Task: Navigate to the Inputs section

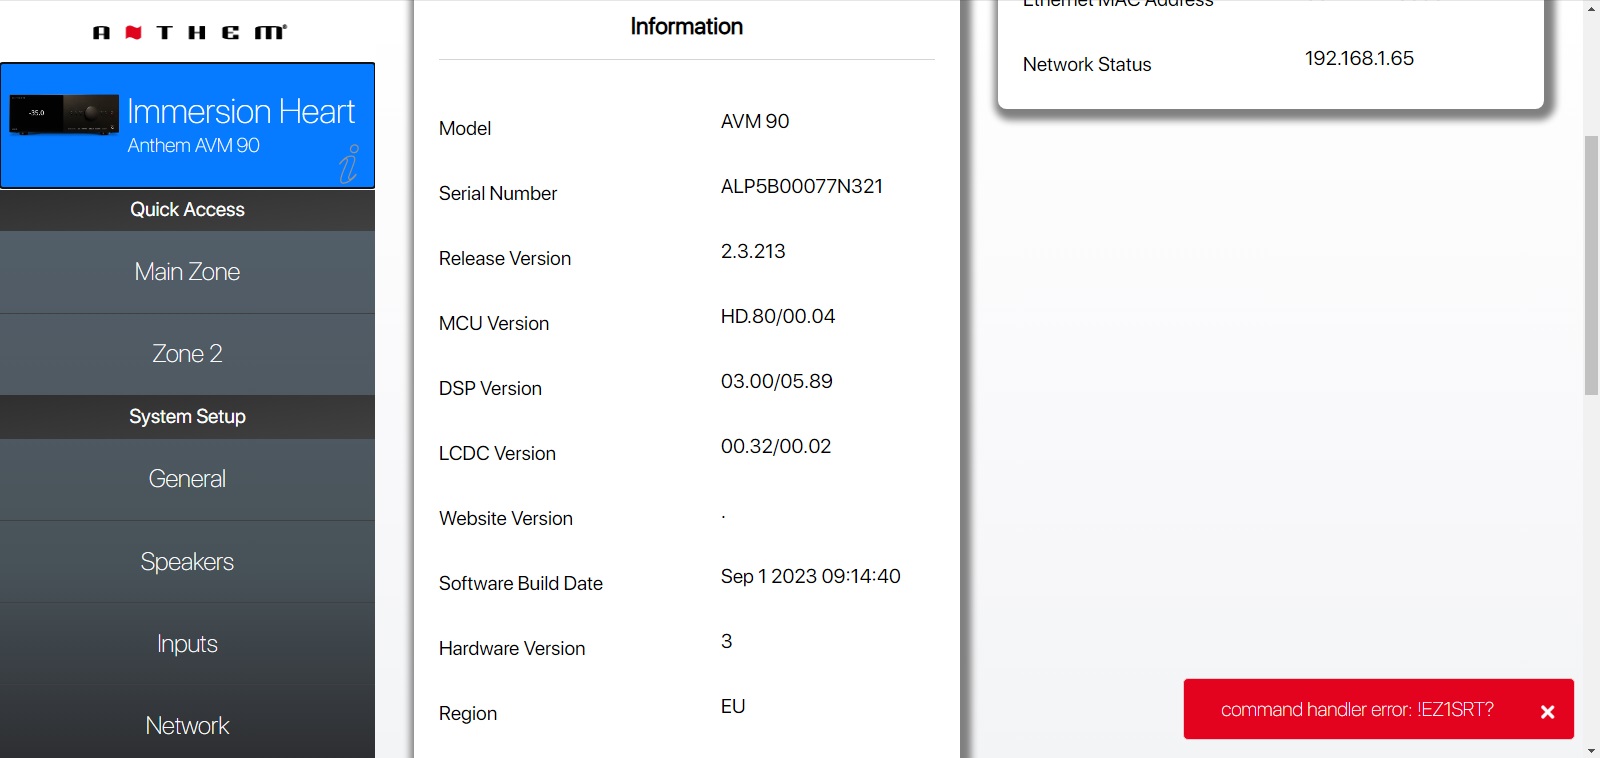Action: [187, 644]
